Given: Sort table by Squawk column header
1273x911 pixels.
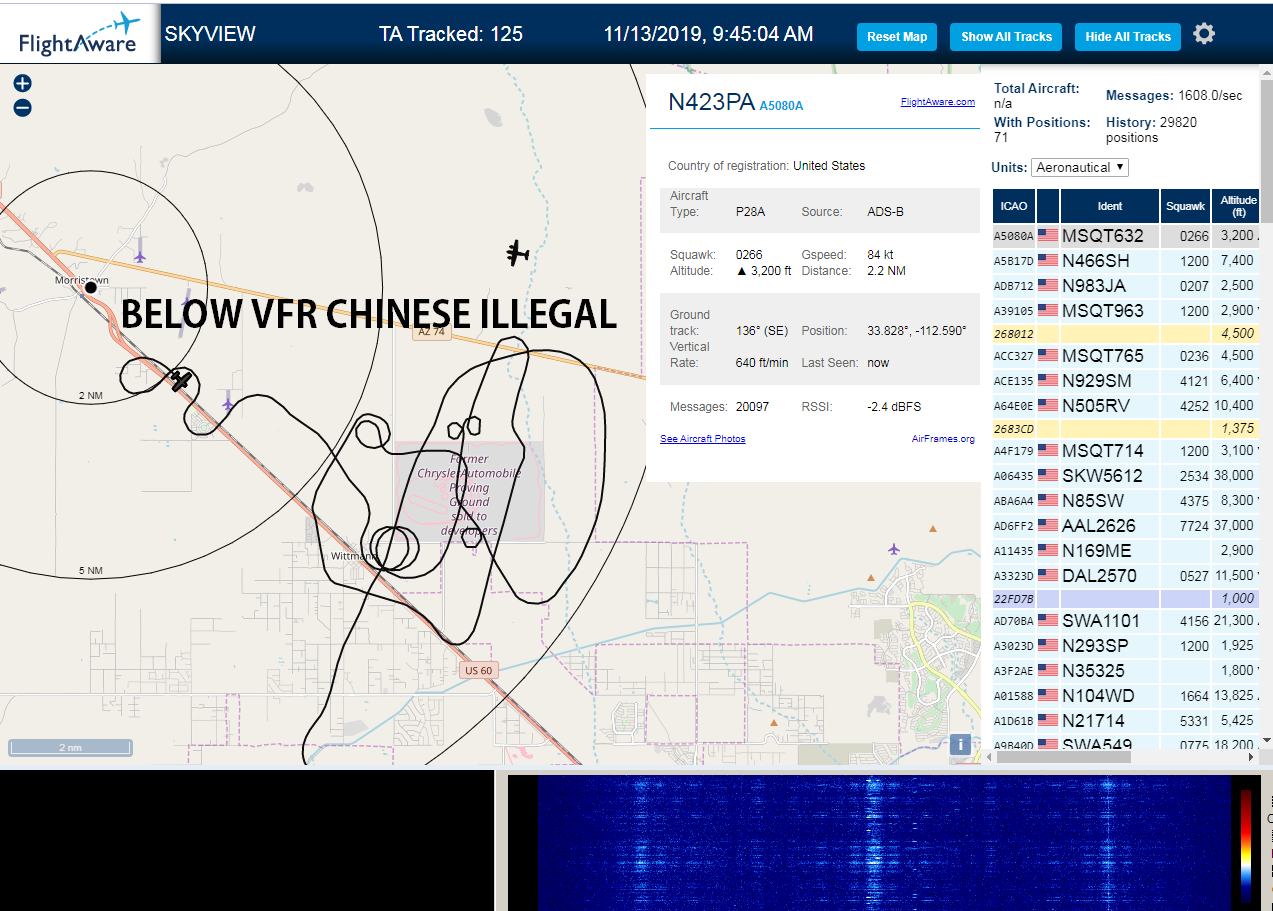Looking at the screenshot, I should [1185, 206].
